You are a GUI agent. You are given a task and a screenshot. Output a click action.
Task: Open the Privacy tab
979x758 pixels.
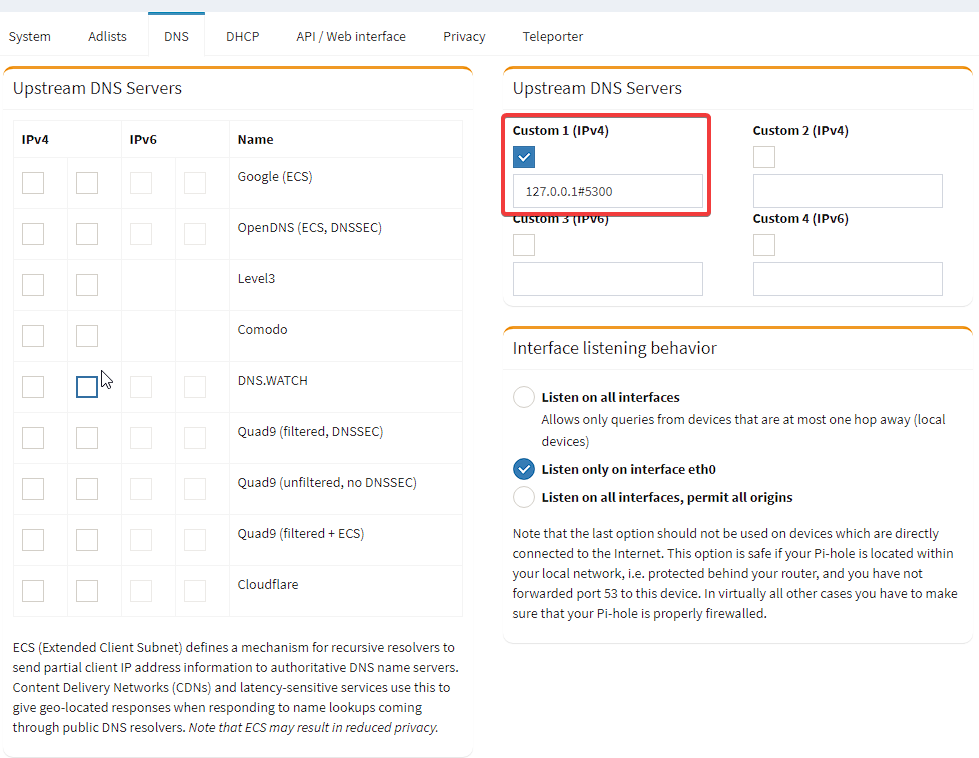(464, 36)
